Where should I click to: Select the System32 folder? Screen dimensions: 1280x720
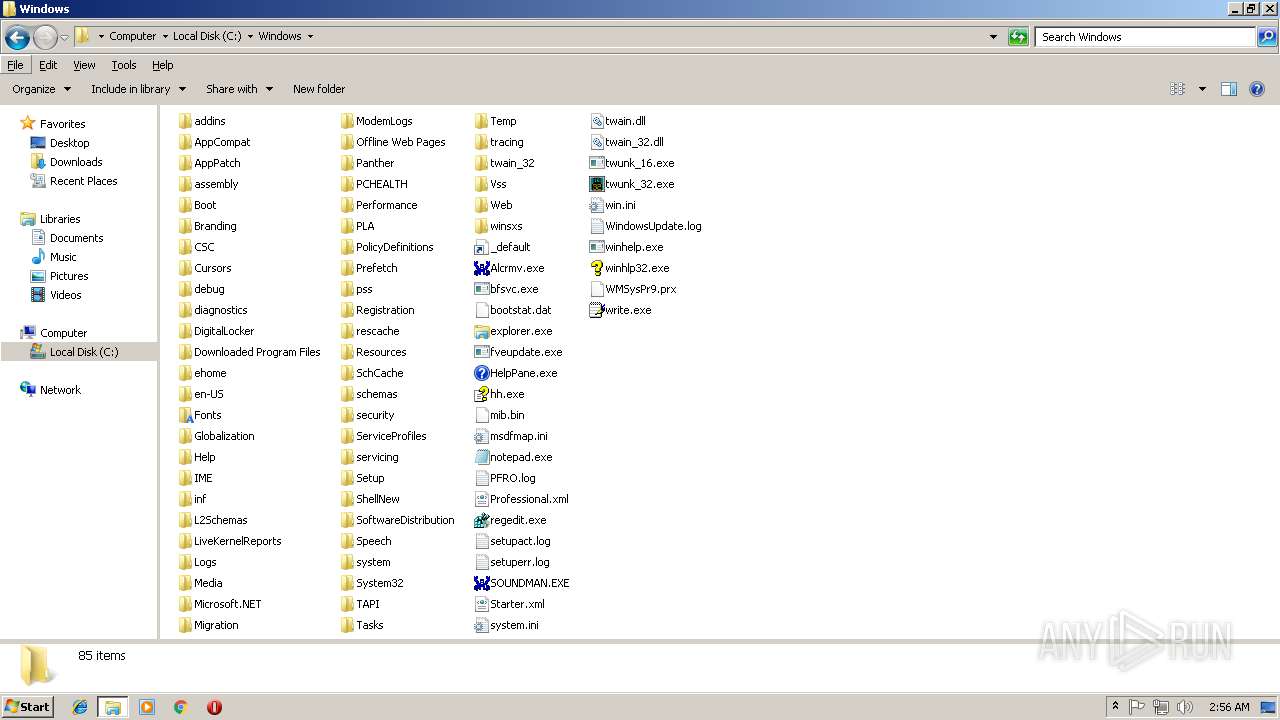371,583
